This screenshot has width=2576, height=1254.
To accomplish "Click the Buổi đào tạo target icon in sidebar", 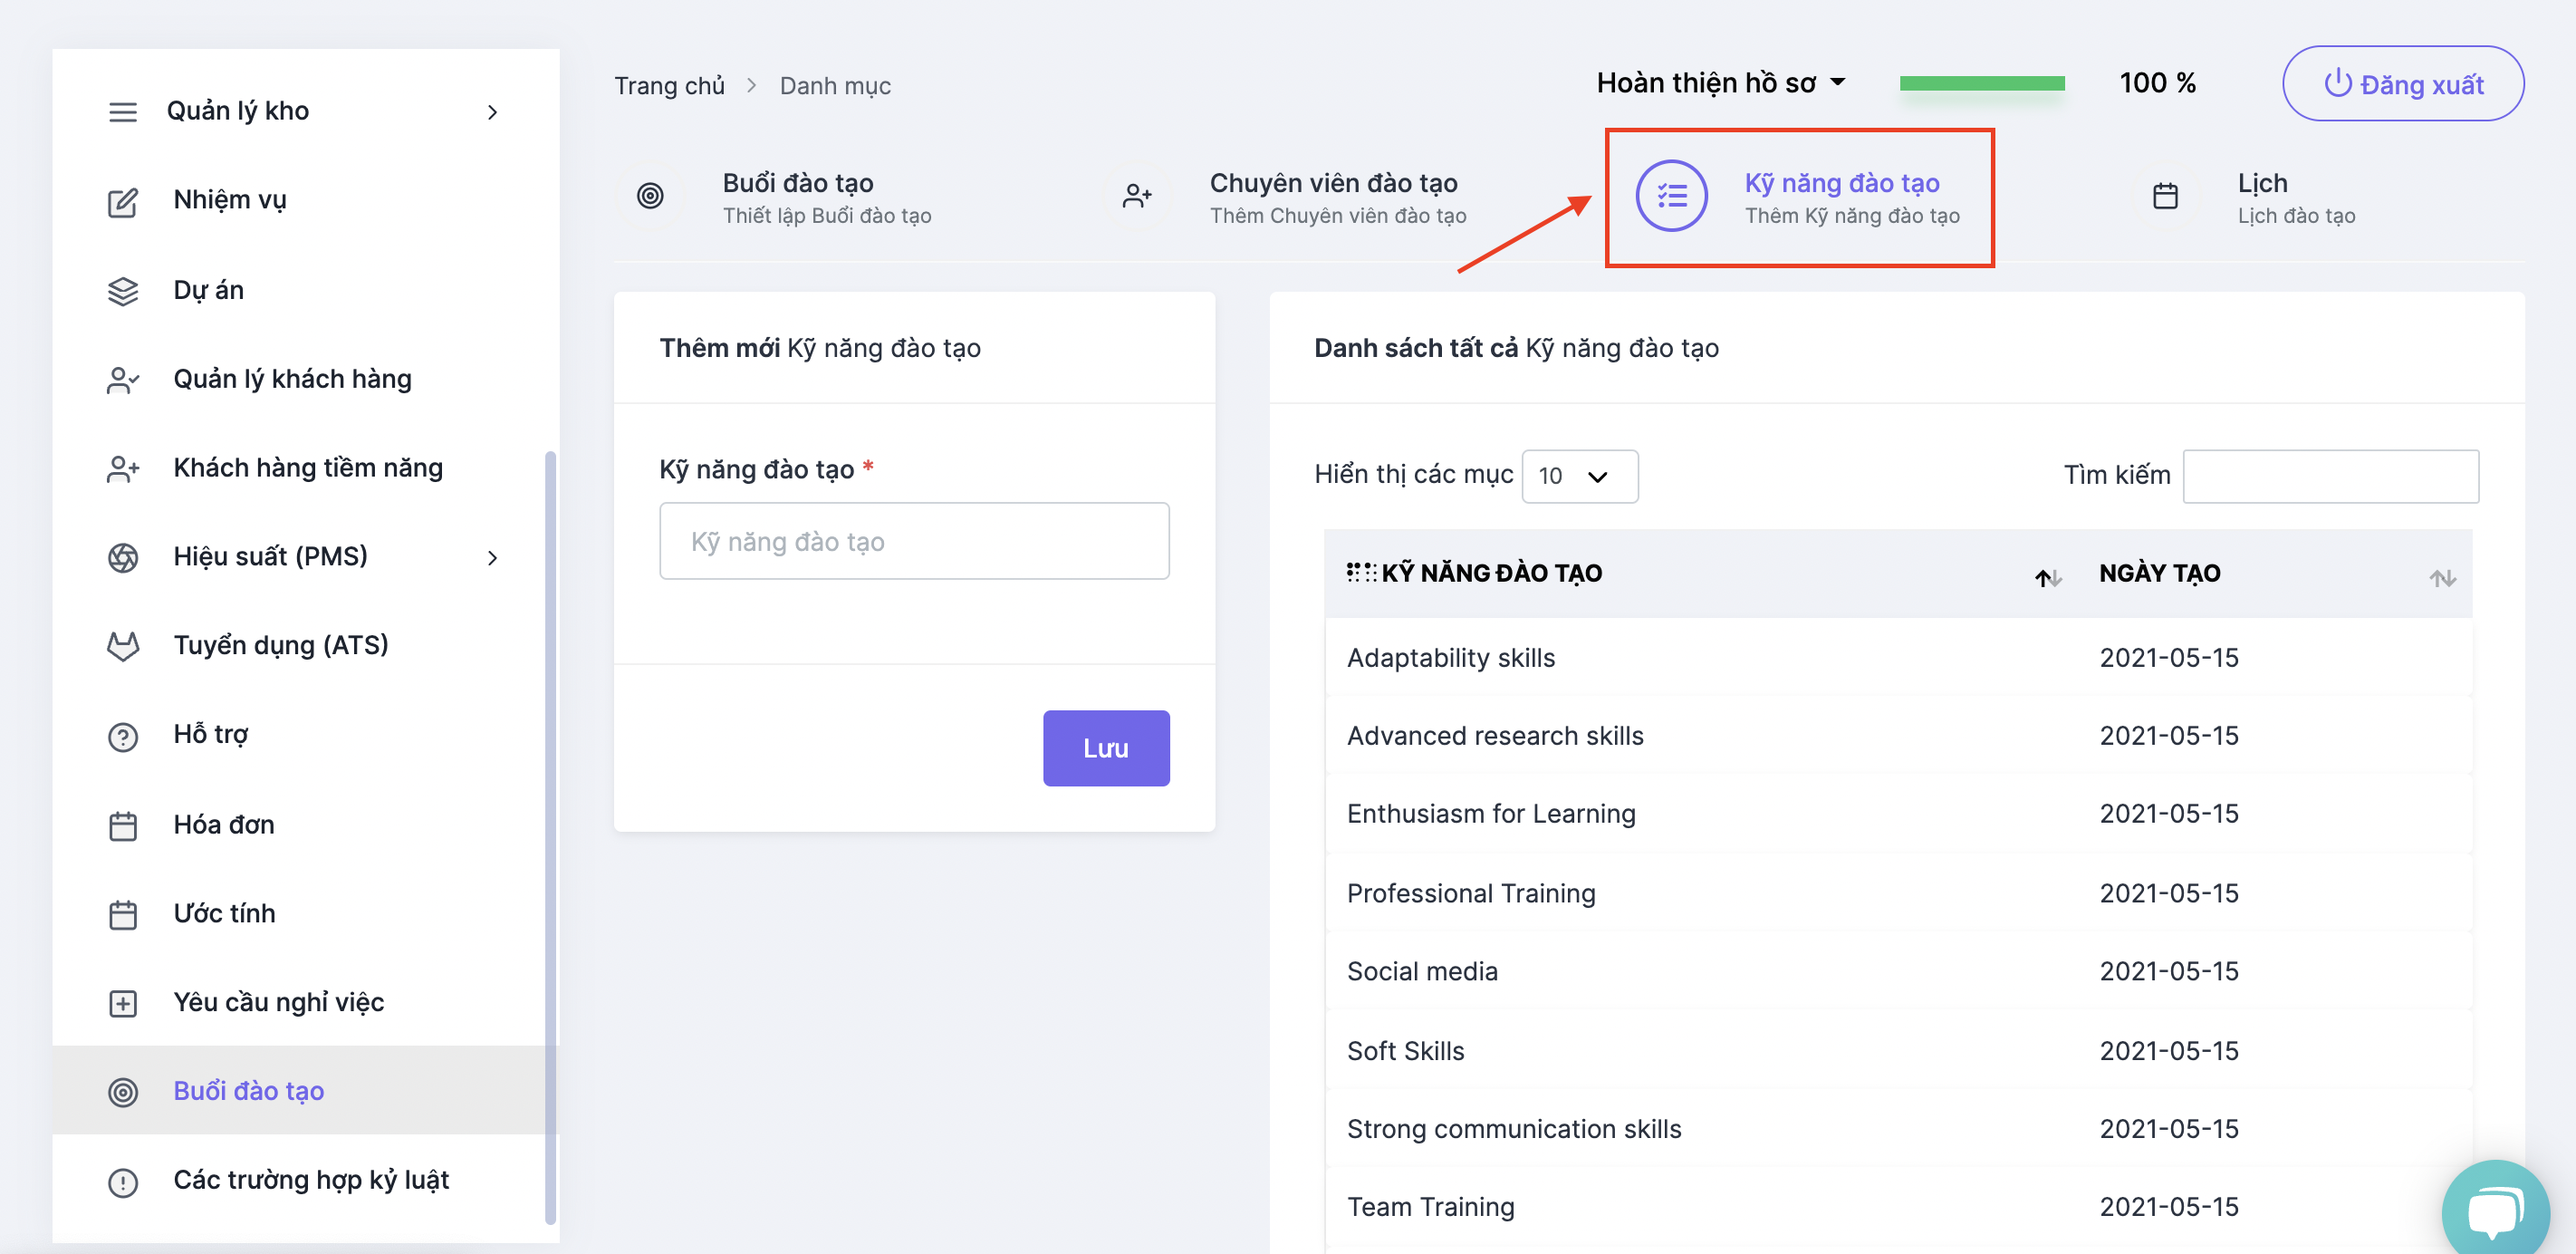I will point(123,1092).
